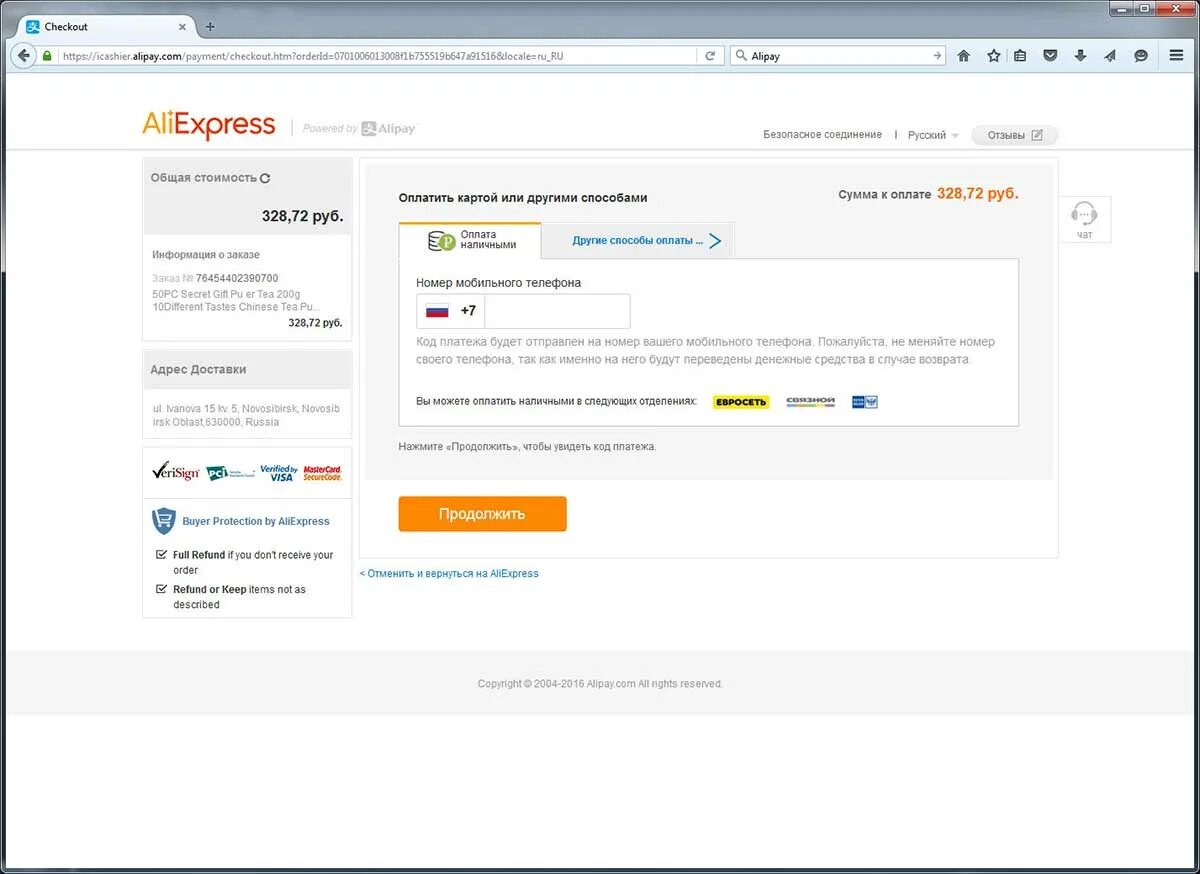Click the Powered by Alipay logo
The image size is (1200, 874).
pyautogui.click(x=359, y=128)
